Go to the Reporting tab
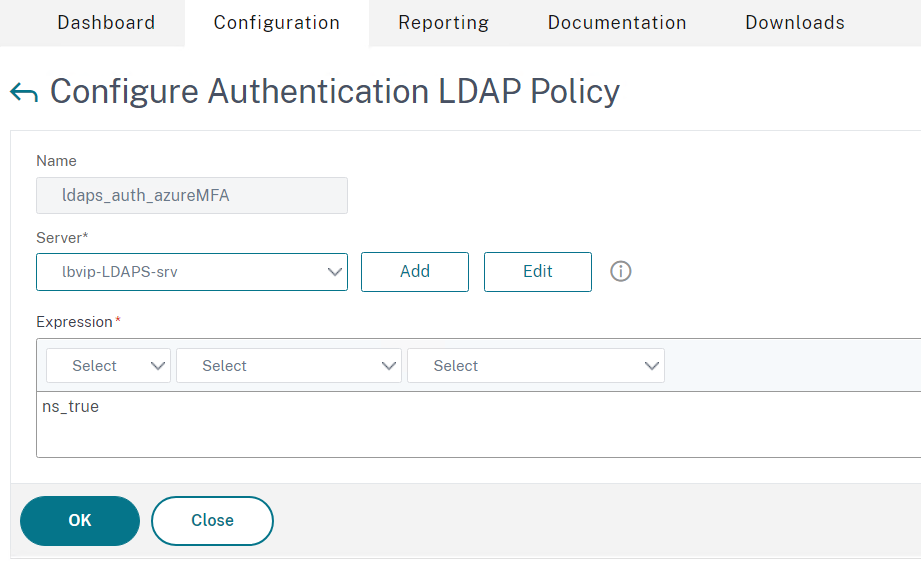 tap(443, 23)
